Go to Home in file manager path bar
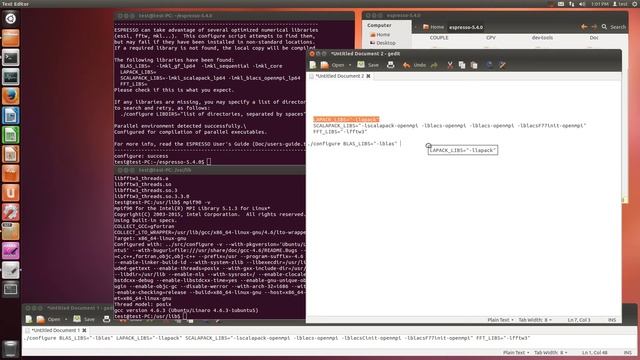Viewport: 640px width, 360px height. (433, 27)
